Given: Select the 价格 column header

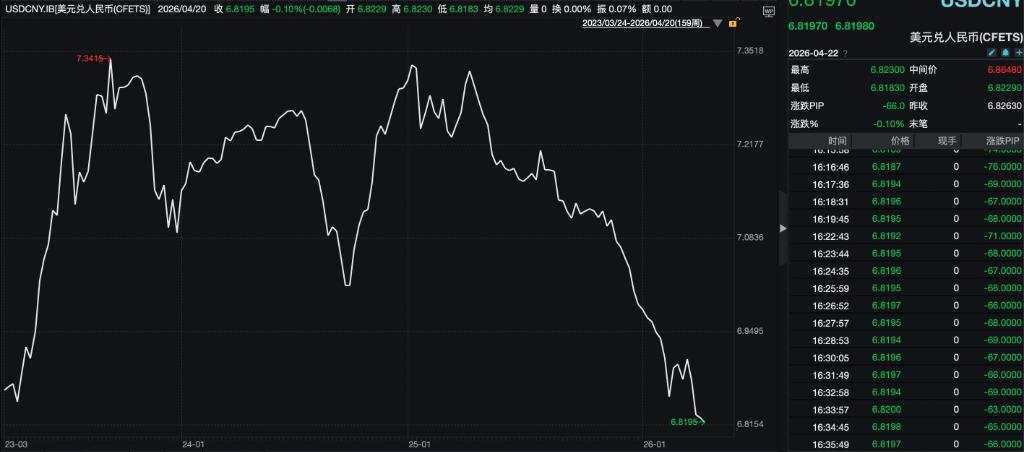Looking at the screenshot, I should [x=899, y=141].
